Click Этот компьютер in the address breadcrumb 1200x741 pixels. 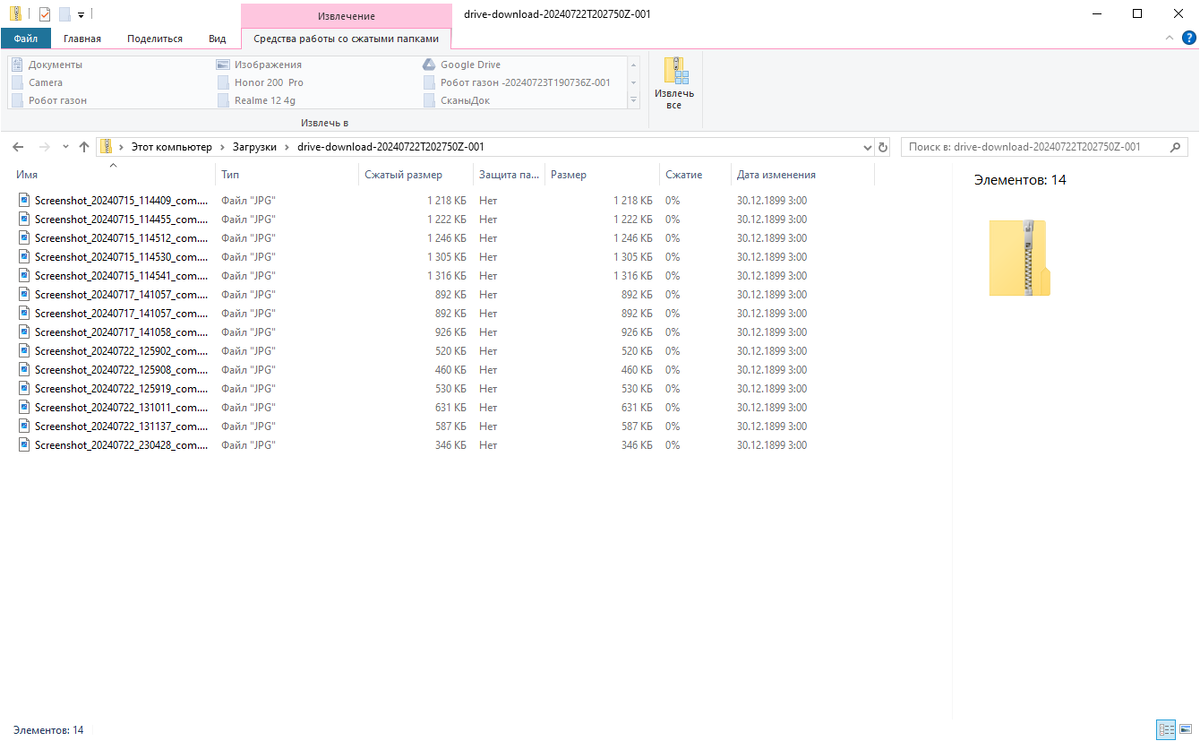(x=172, y=147)
